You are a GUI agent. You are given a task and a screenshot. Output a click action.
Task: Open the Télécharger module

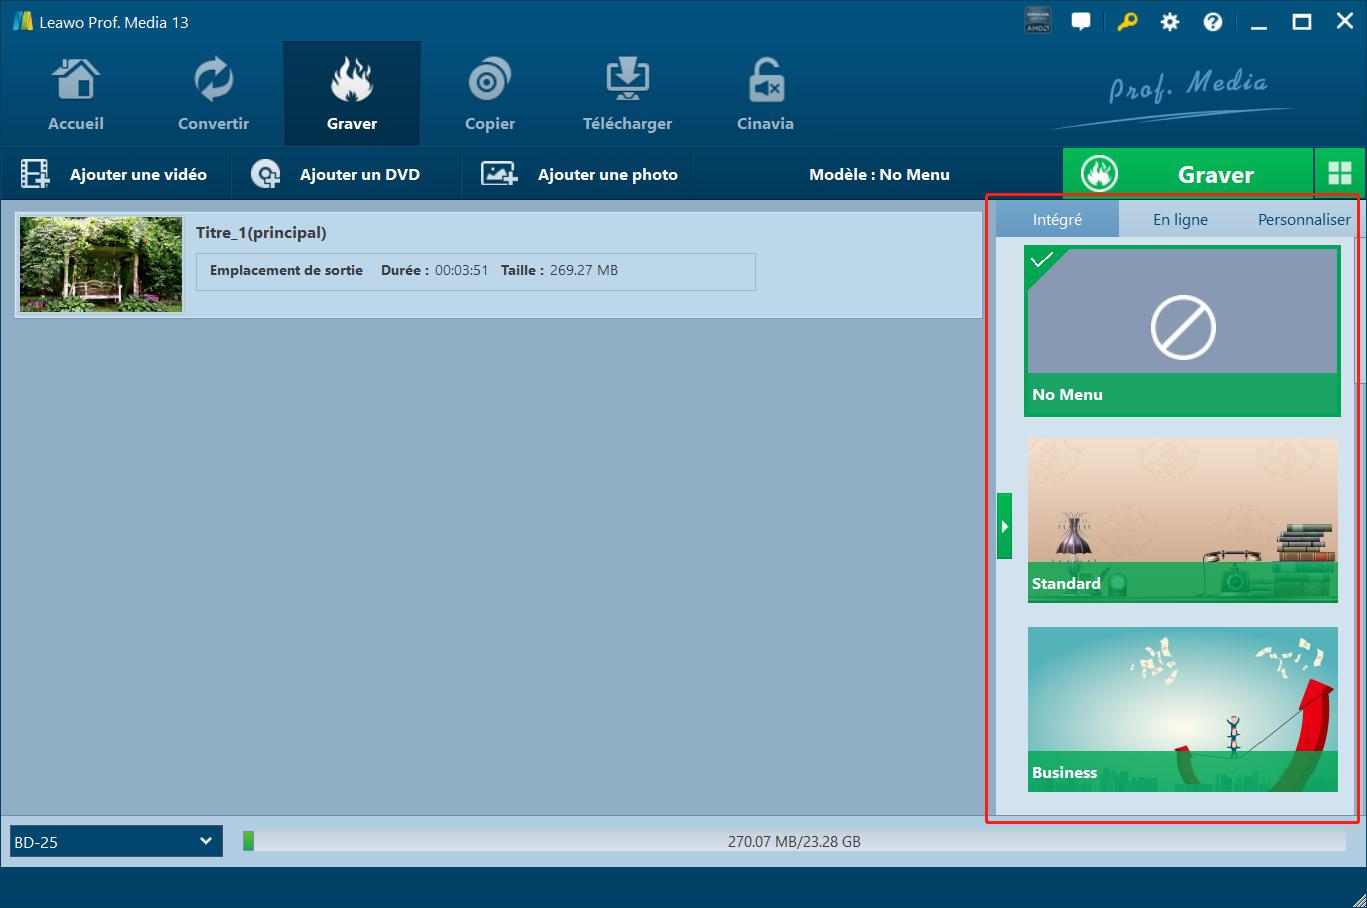point(627,95)
